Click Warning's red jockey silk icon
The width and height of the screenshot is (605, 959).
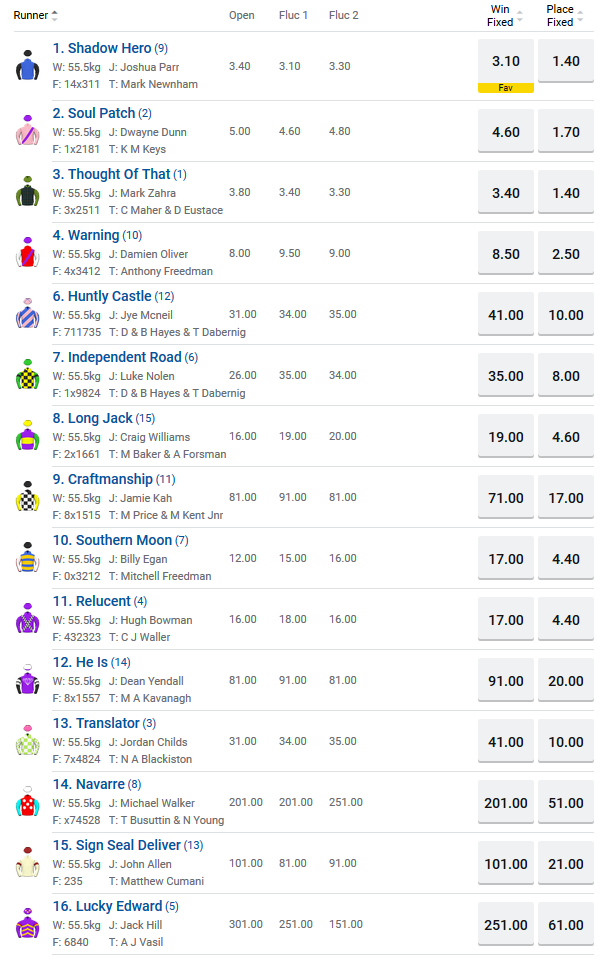point(27,253)
